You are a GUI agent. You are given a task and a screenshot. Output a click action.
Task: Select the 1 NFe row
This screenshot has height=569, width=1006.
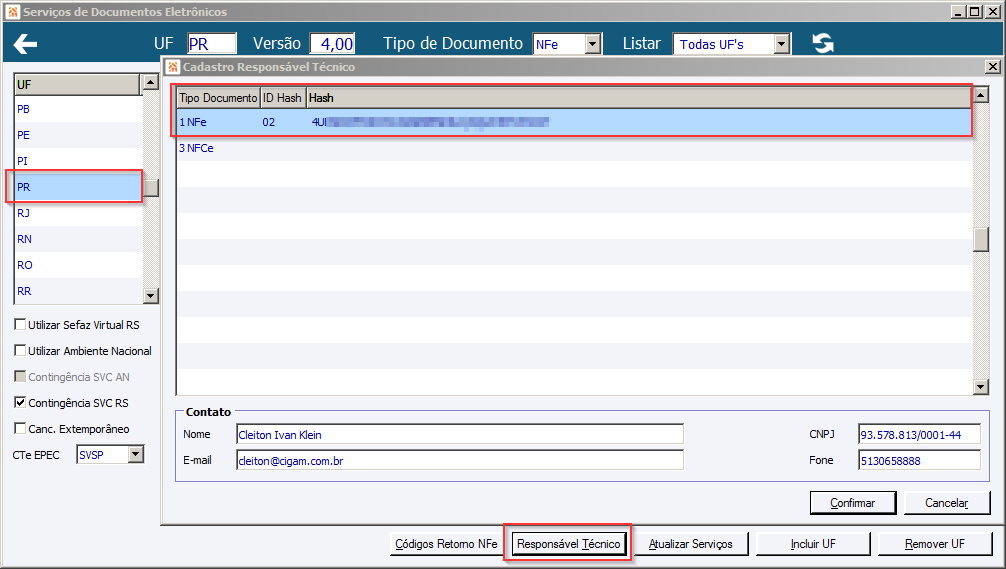click(574, 122)
